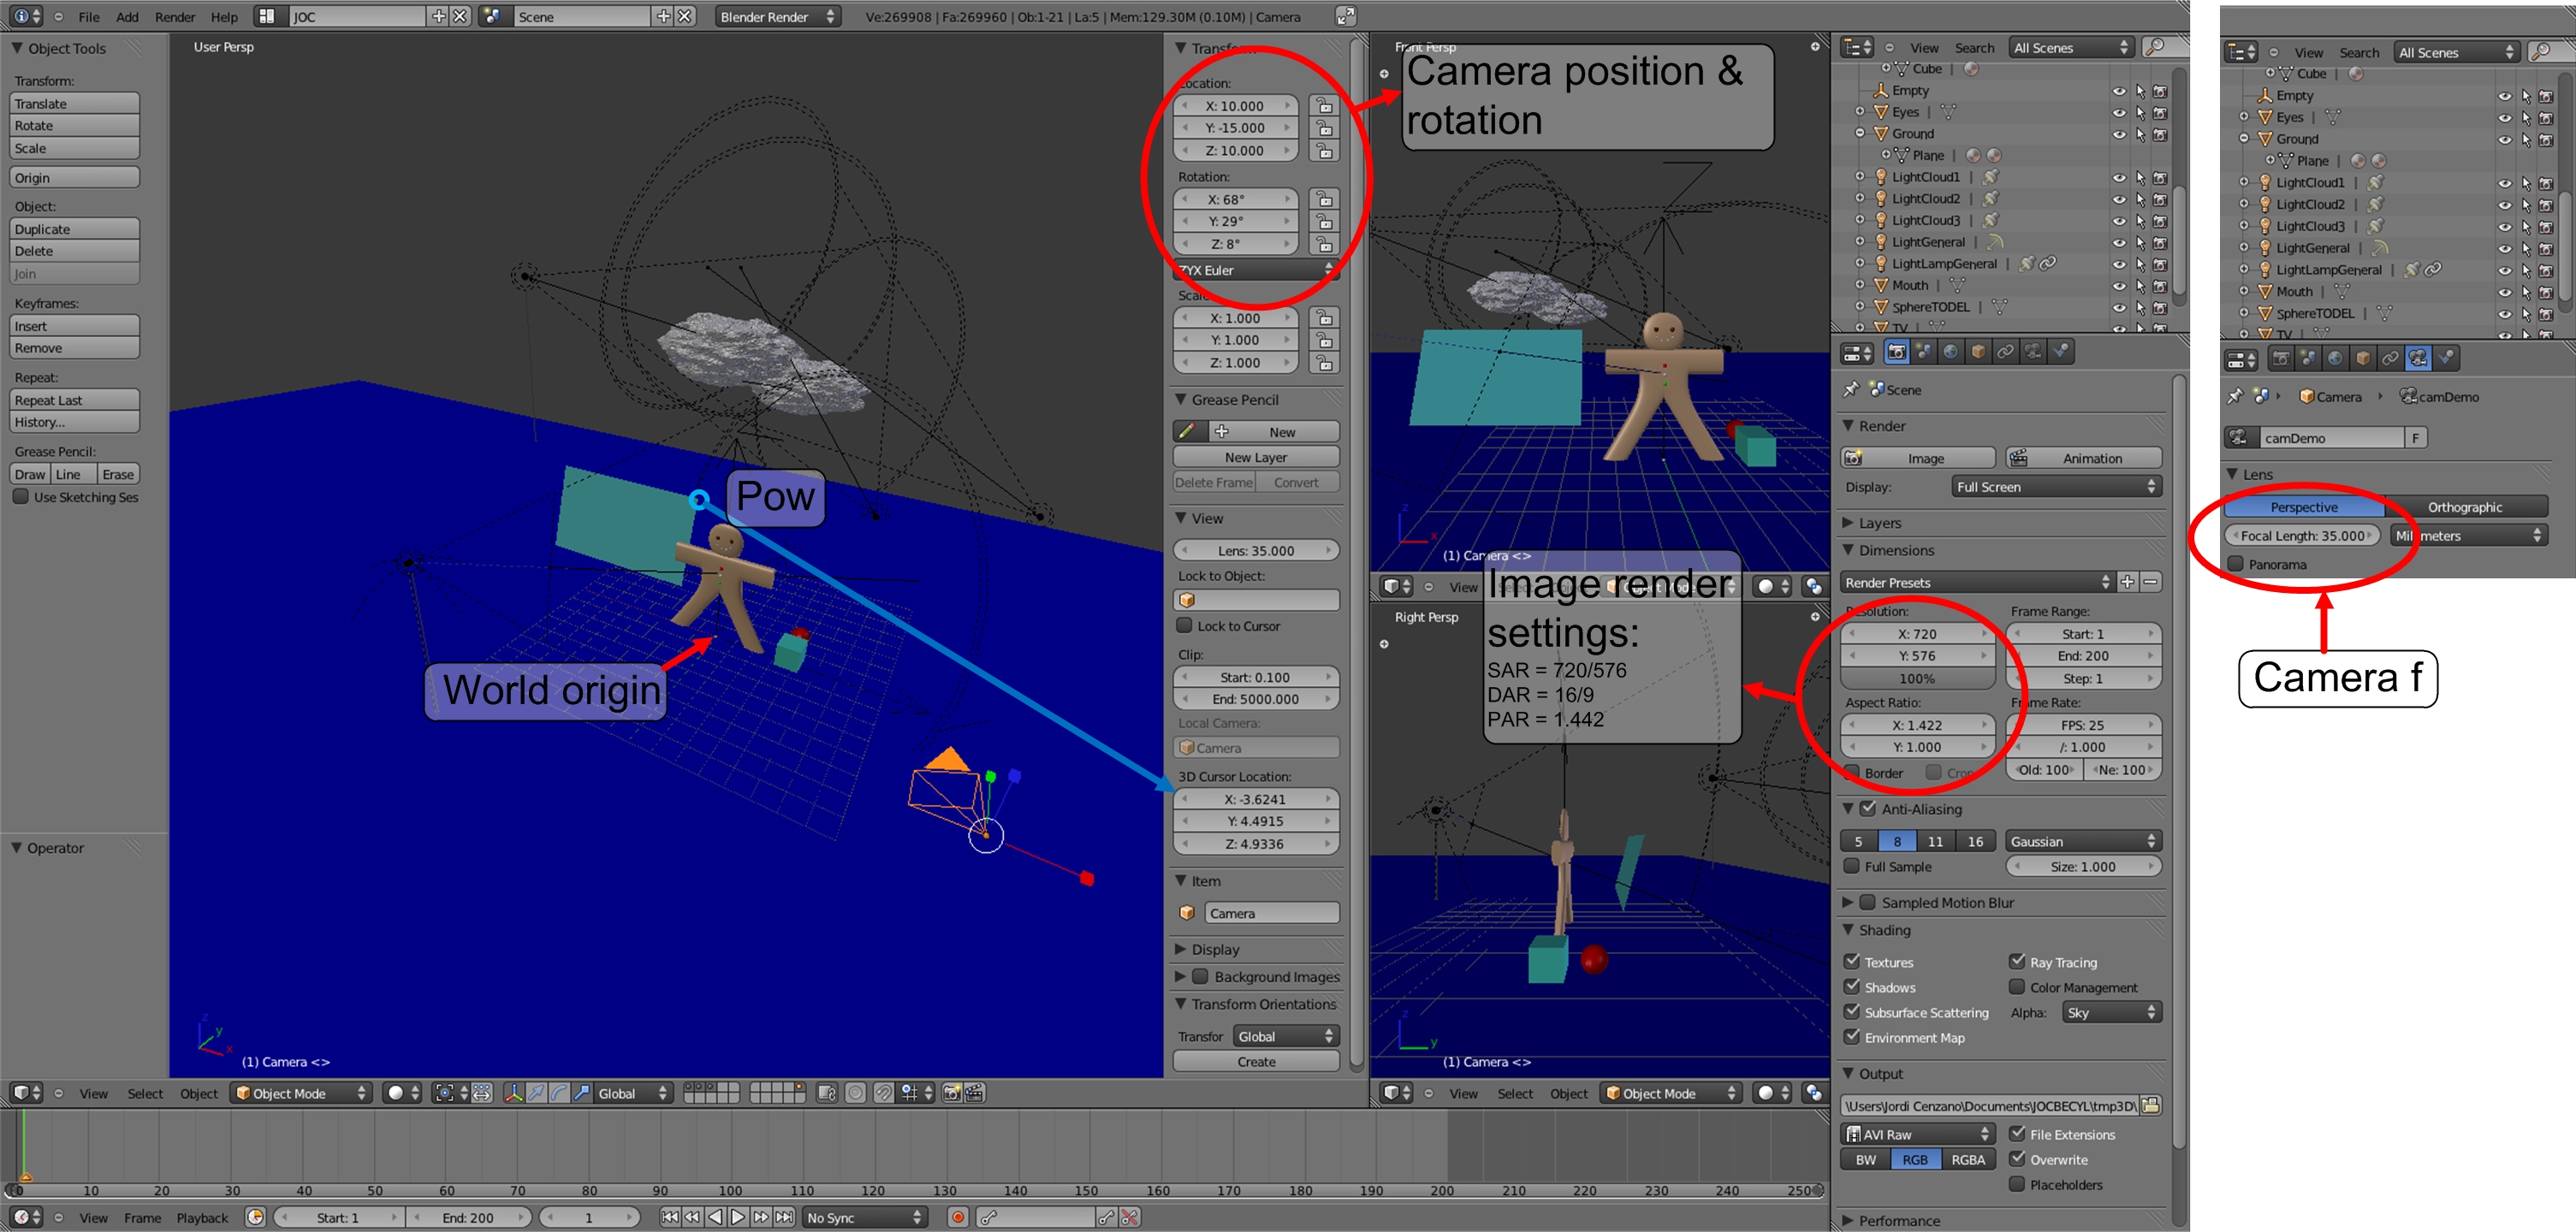This screenshot has height=1232, width=2576.
Task: Click the 100% resolution percentage slider
Action: (1916, 678)
